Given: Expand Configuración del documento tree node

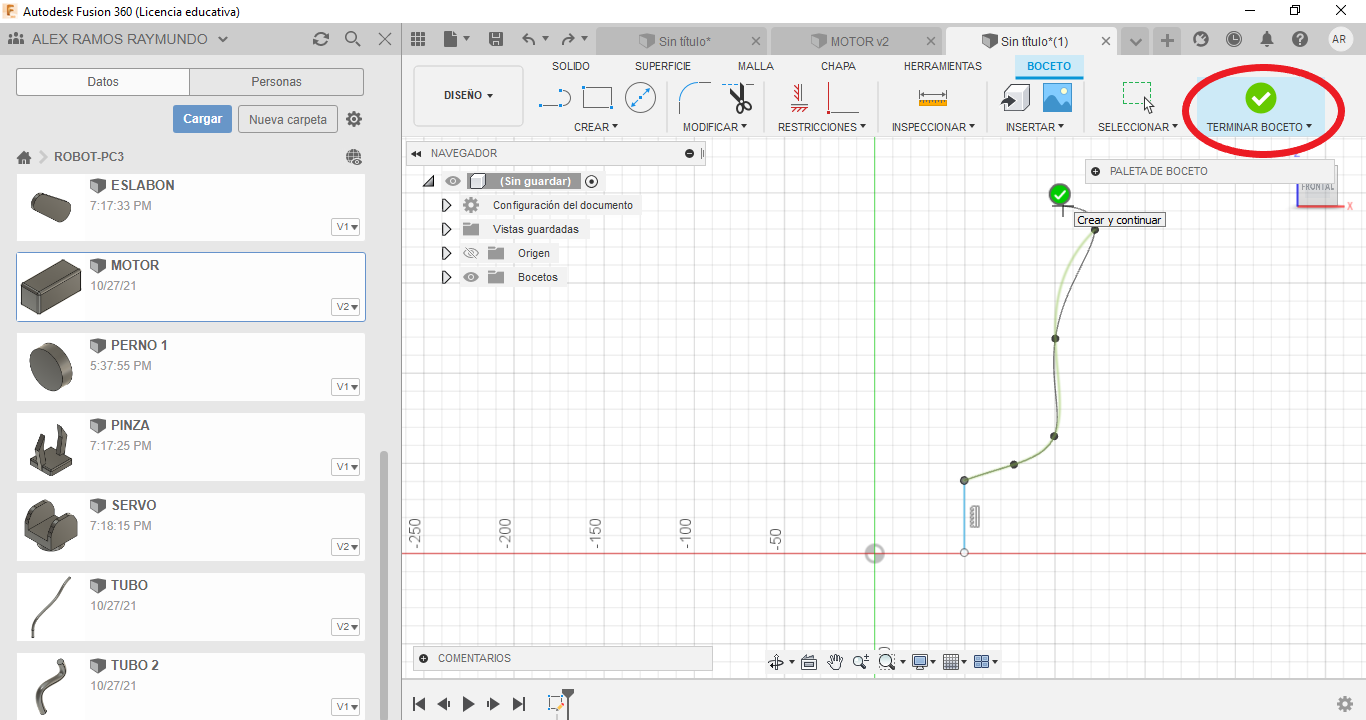Looking at the screenshot, I should click(446, 205).
